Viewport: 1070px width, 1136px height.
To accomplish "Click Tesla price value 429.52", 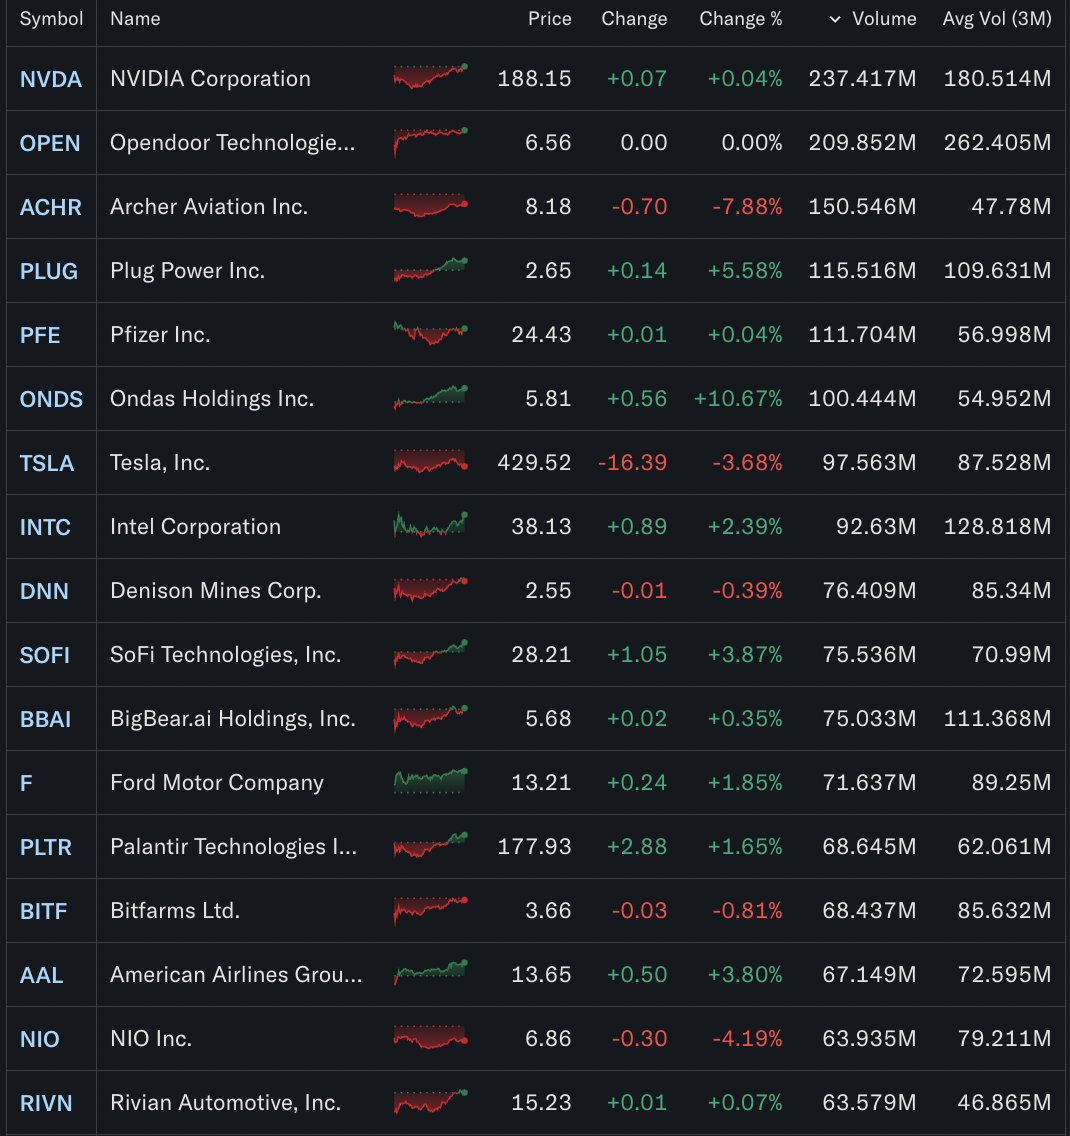I will [534, 462].
